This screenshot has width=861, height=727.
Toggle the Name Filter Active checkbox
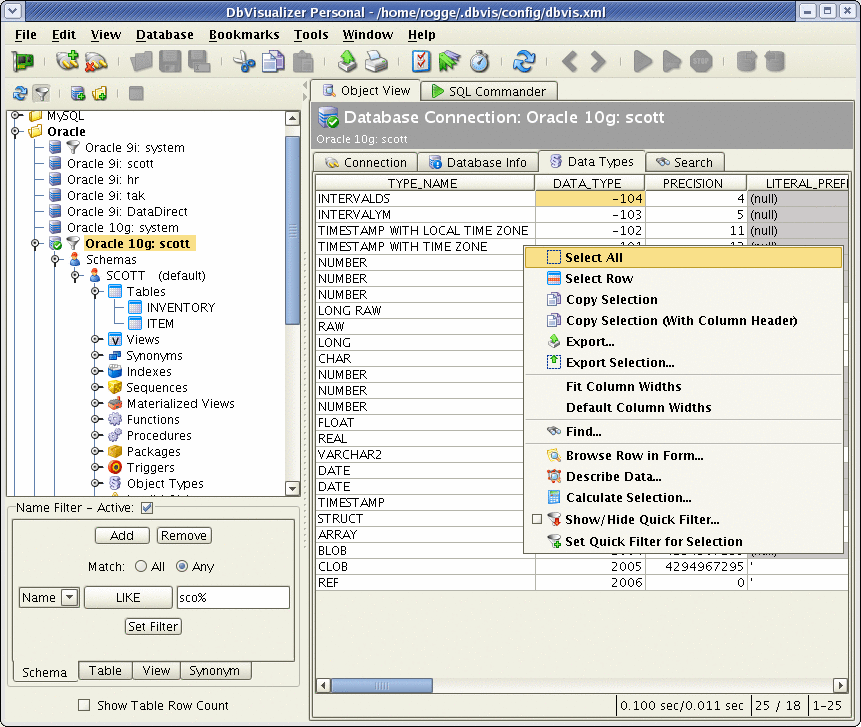[x=147, y=508]
